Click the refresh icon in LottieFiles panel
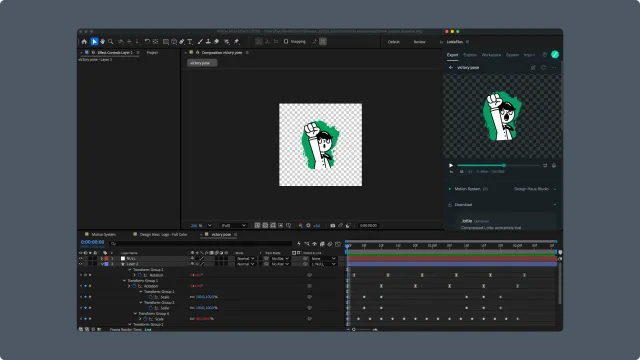The height and width of the screenshot is (360, 640). tap(543, 68)
